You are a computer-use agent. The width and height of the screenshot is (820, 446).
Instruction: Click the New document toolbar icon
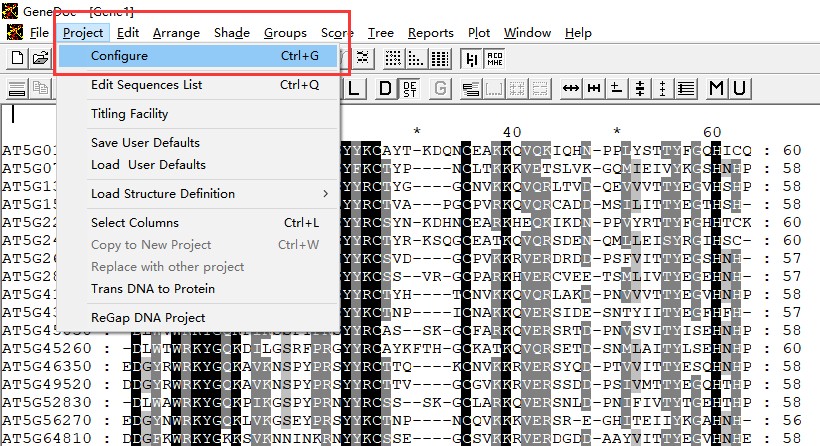(17, 58)
